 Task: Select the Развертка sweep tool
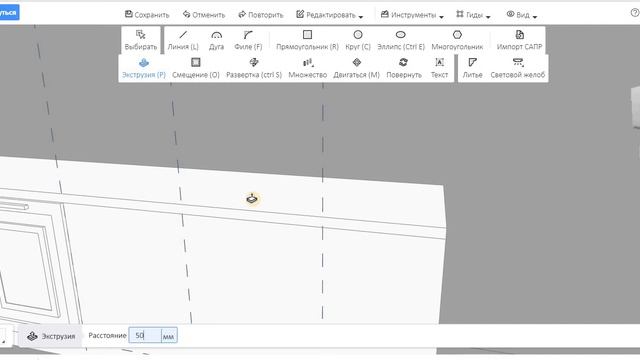[x=254, y=68]
